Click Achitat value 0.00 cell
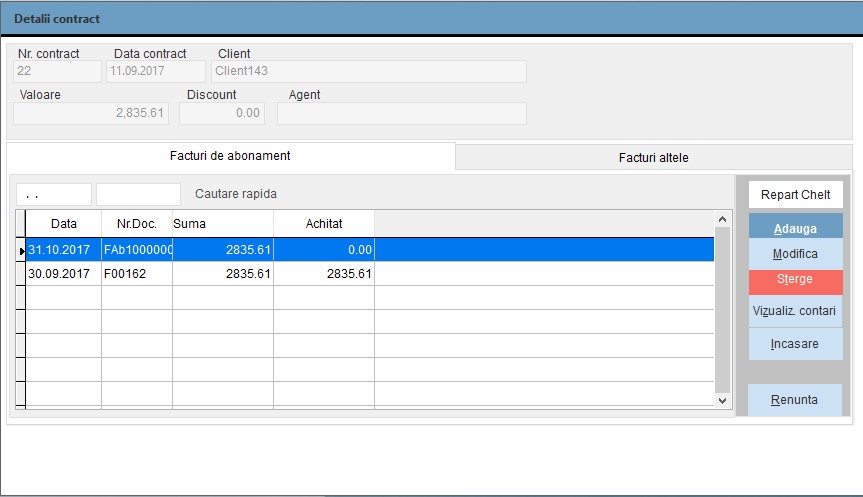This screenshot has height=497, width=863. [324, 250]
